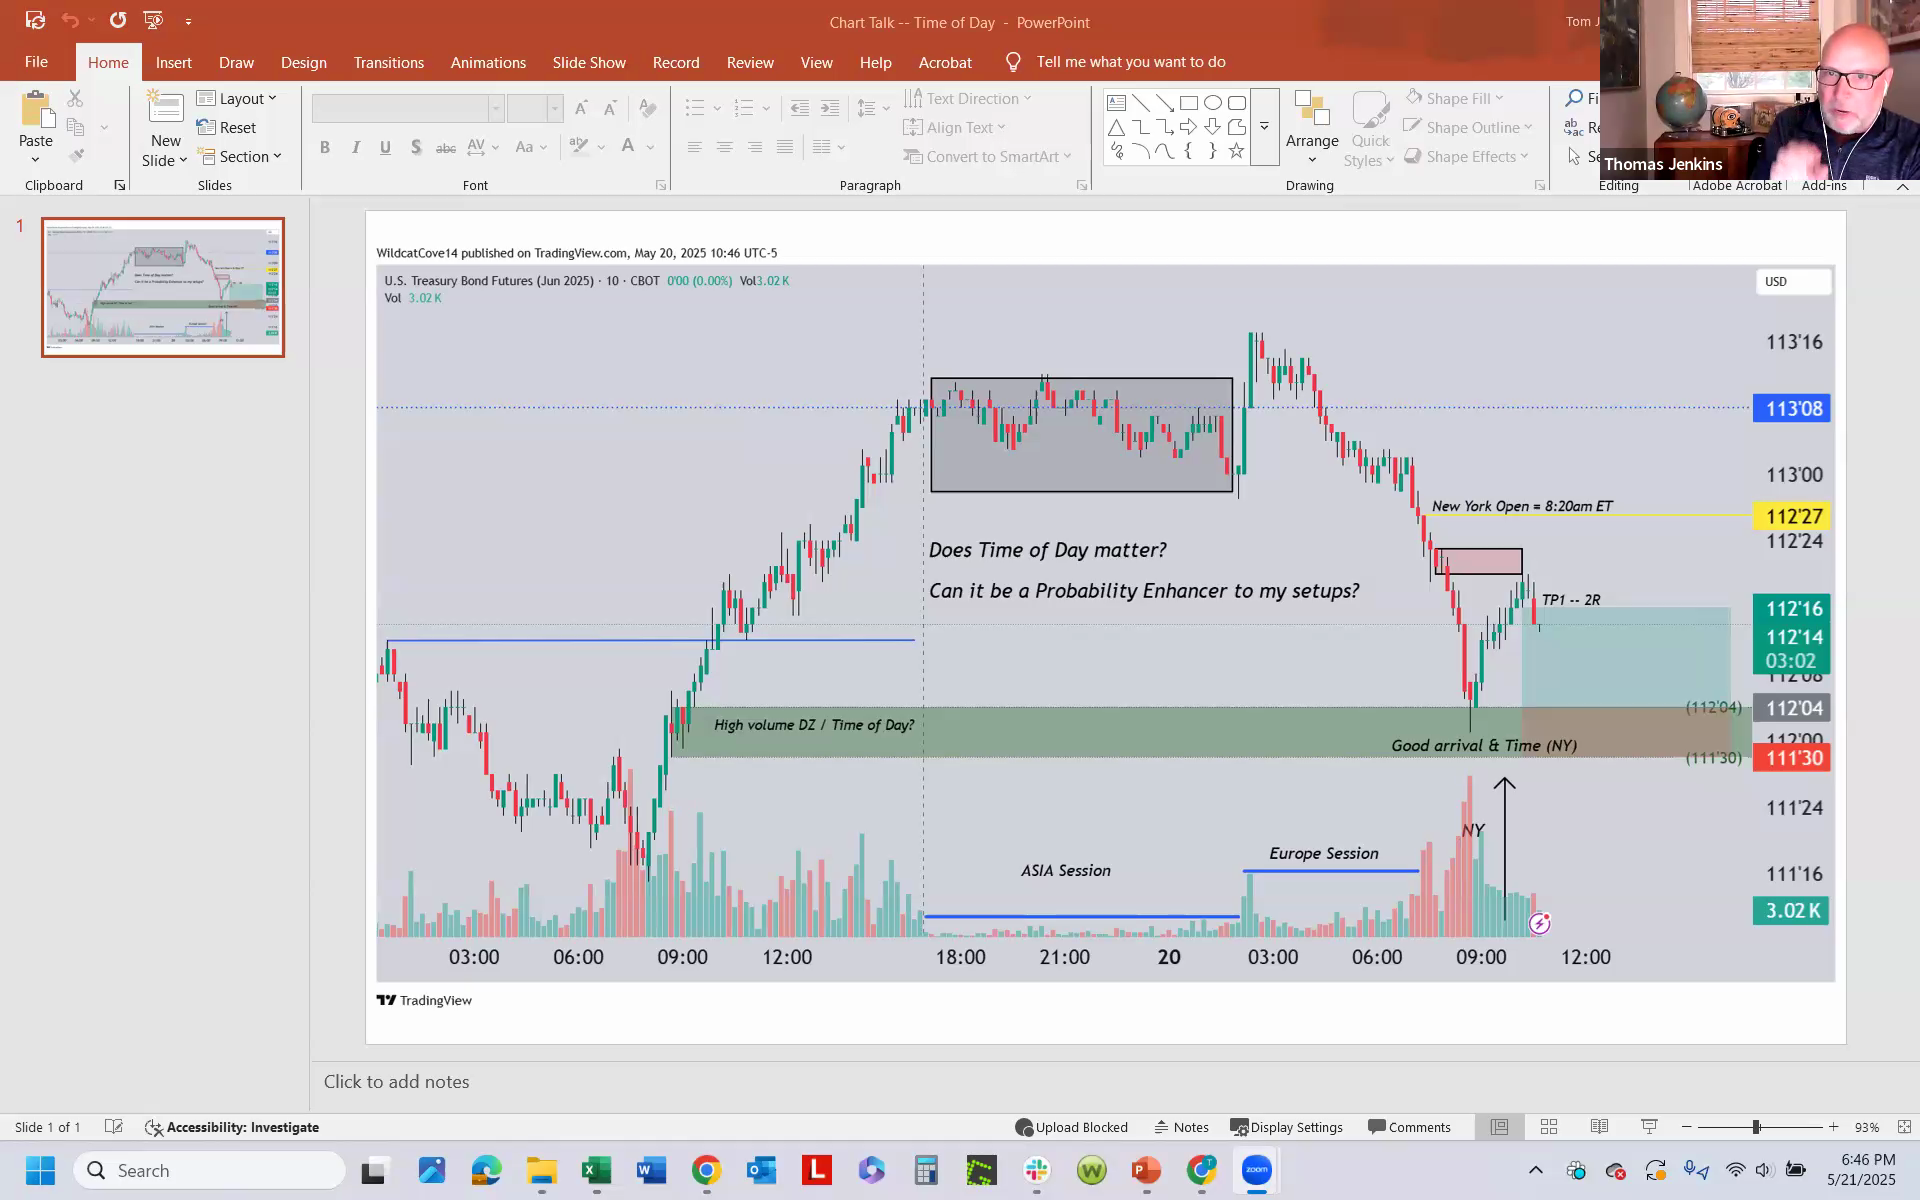
Task: Open the Transitions tab
Action: click(x=388, y=62)
